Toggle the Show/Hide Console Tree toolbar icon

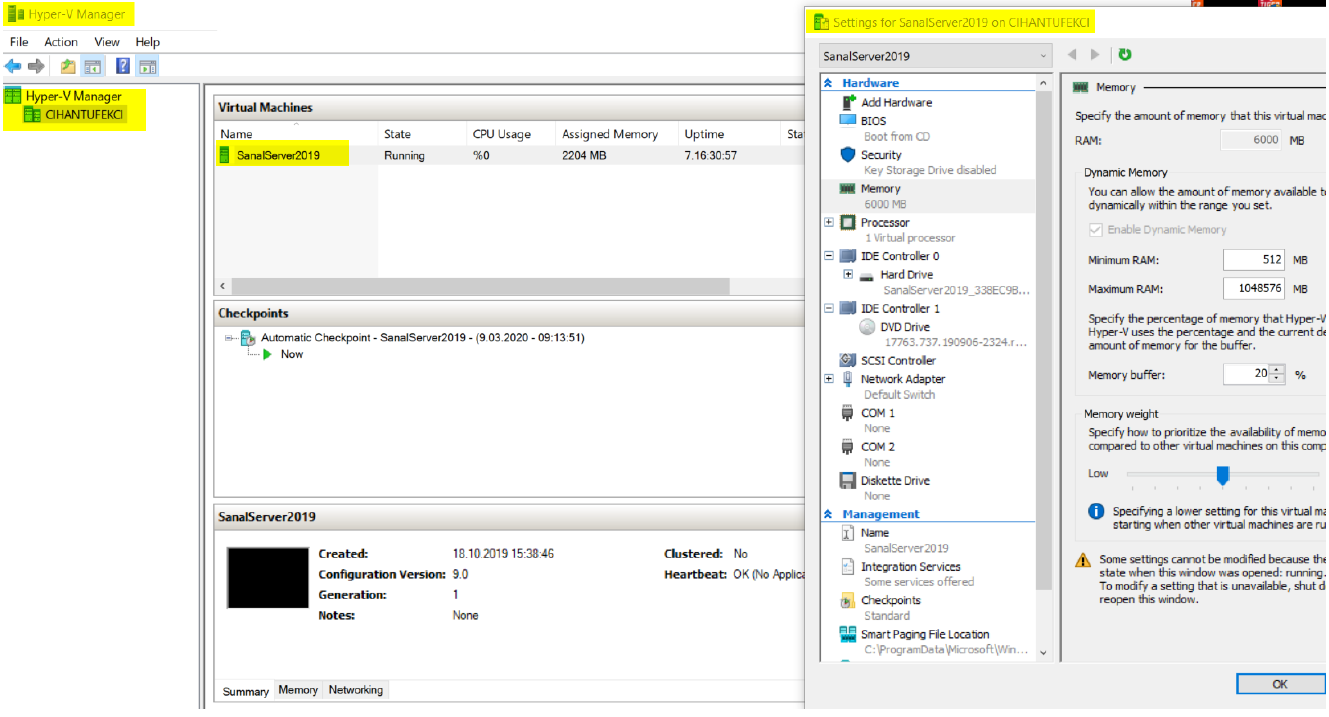tap(92, 67)
